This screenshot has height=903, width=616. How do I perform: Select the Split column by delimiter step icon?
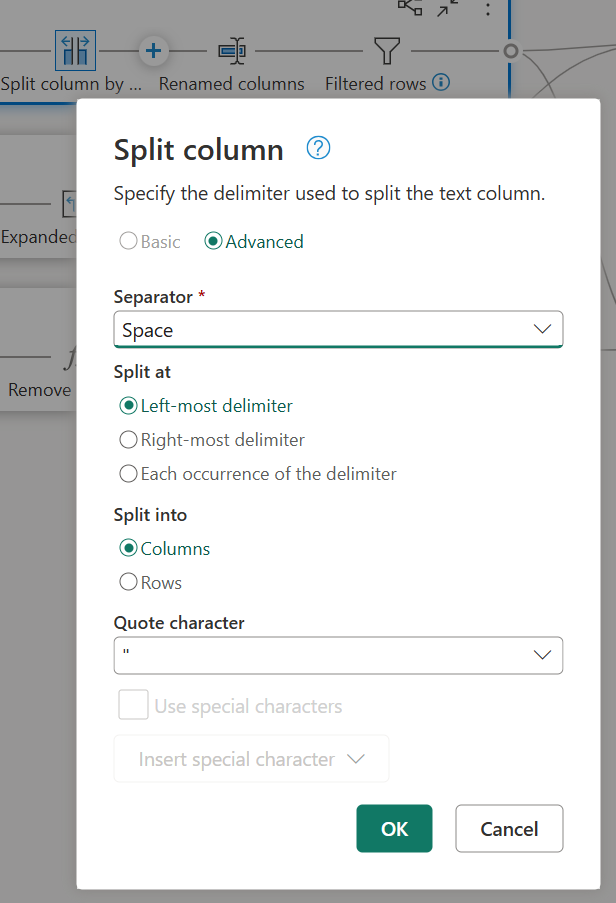point(75,50)
